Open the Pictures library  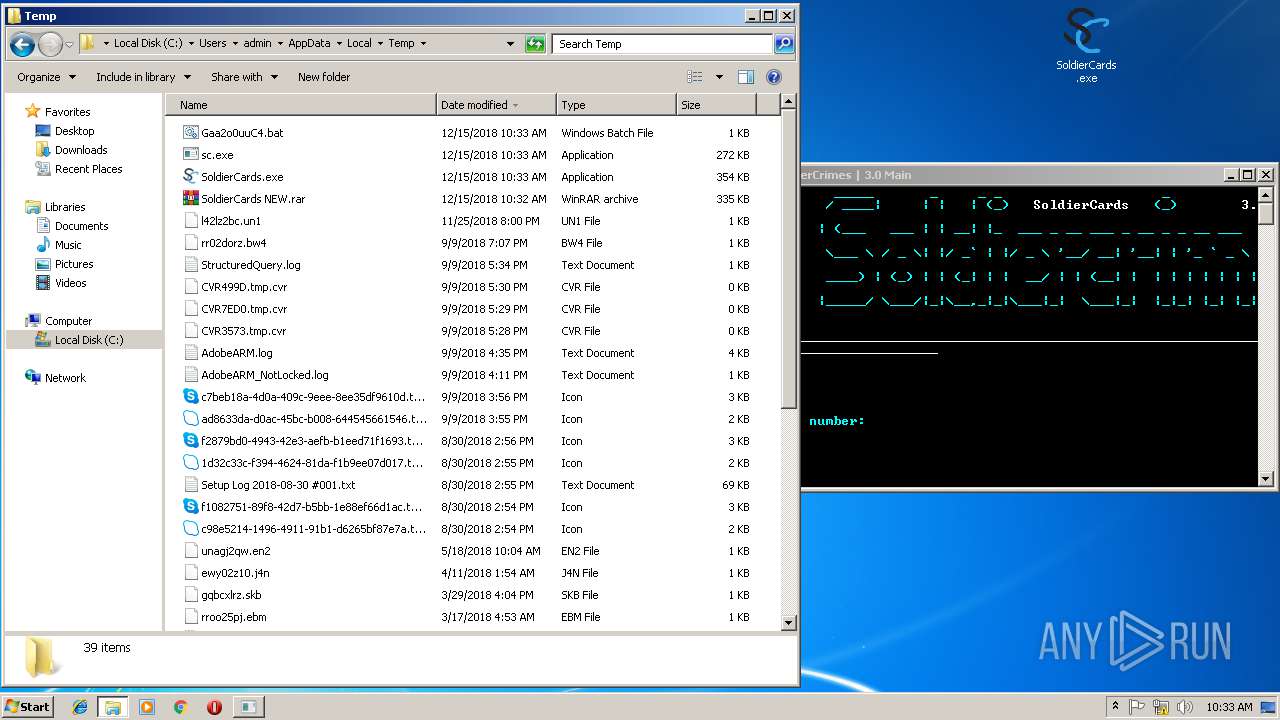[x=74, y=264]
